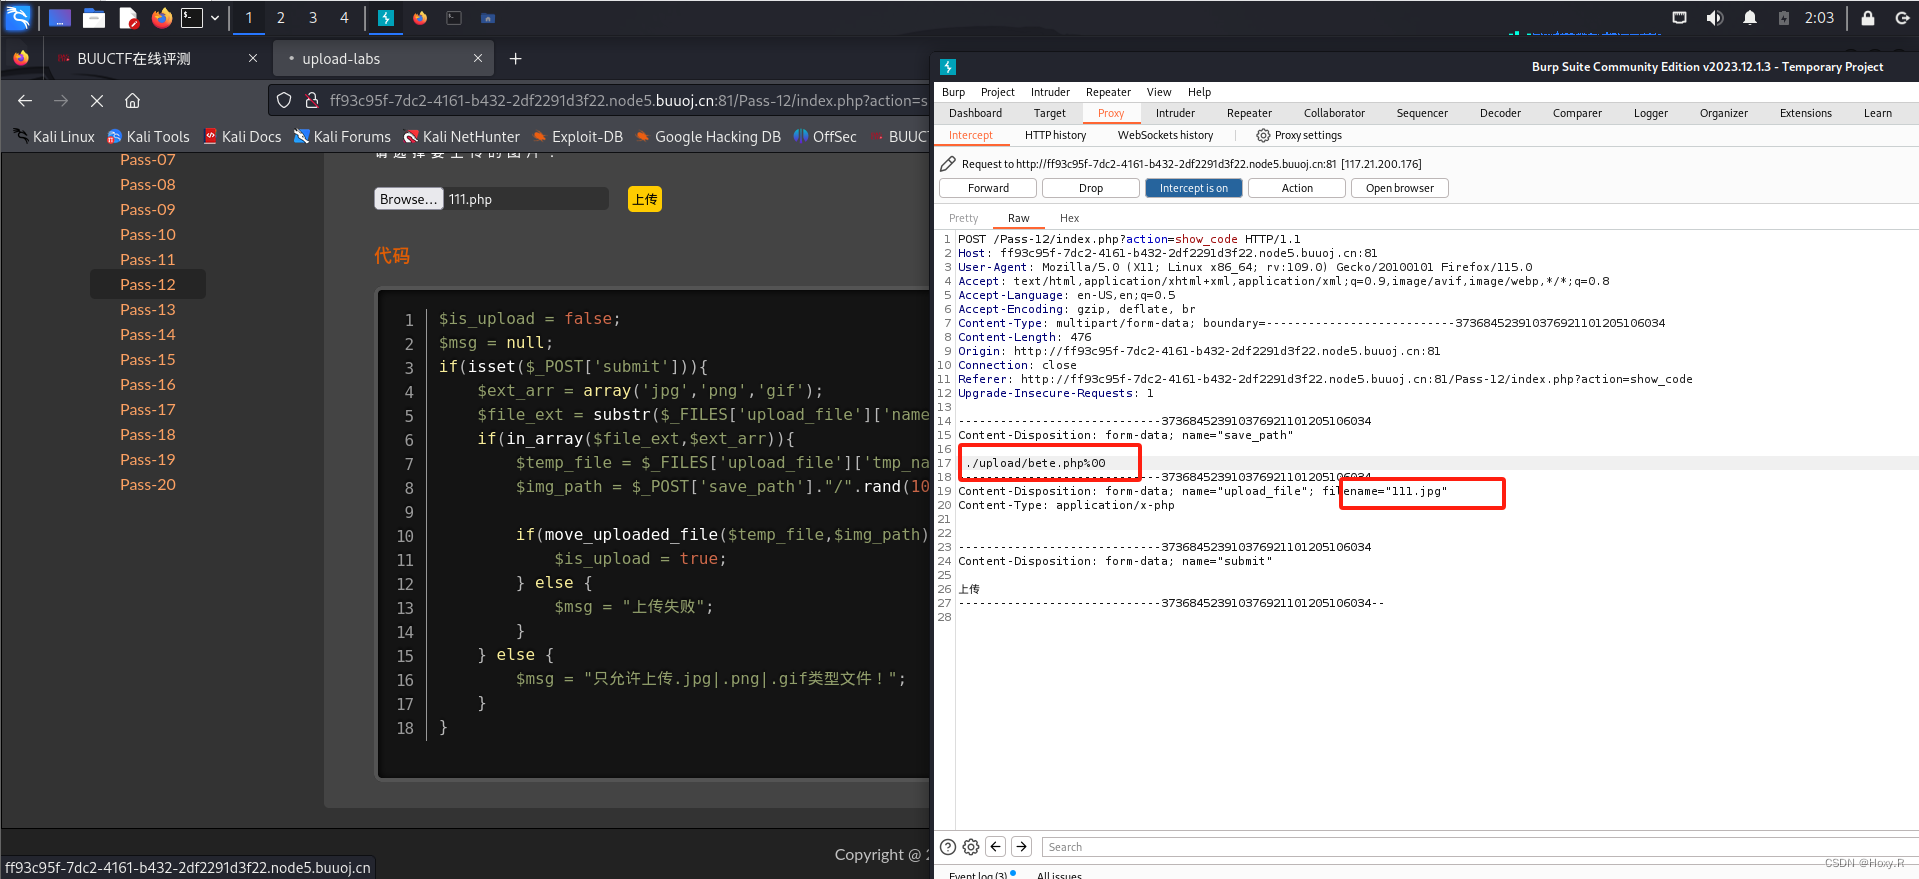Go back in Firefox history
This screenshot has width=1919, height=879.
tap(25, 100)
